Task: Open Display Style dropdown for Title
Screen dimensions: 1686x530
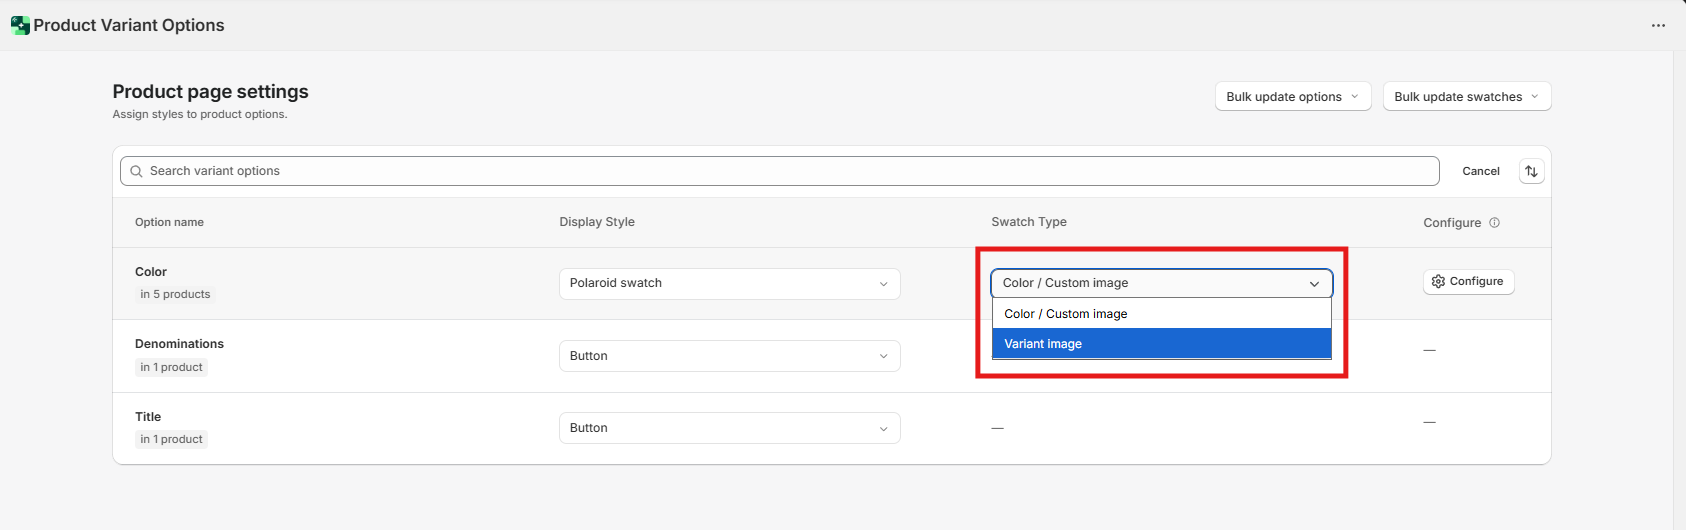Action: pyautogui.click(x=729, y=428)
